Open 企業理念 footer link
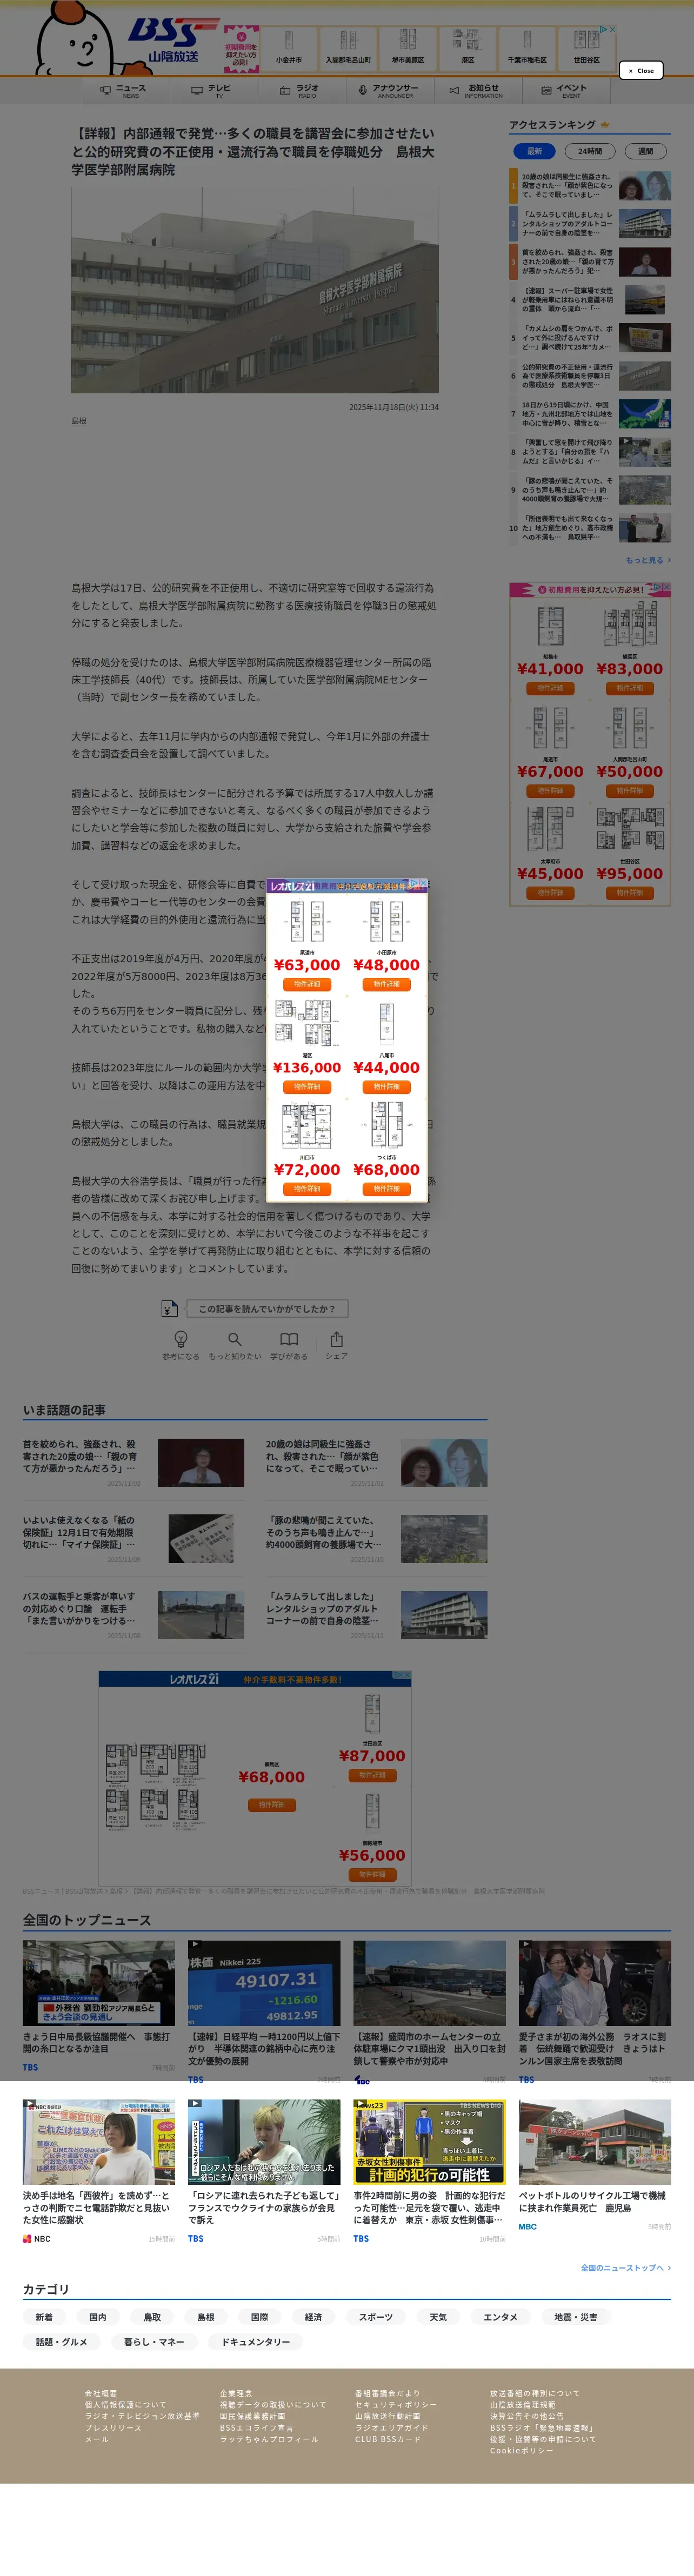 [236, 2393]
